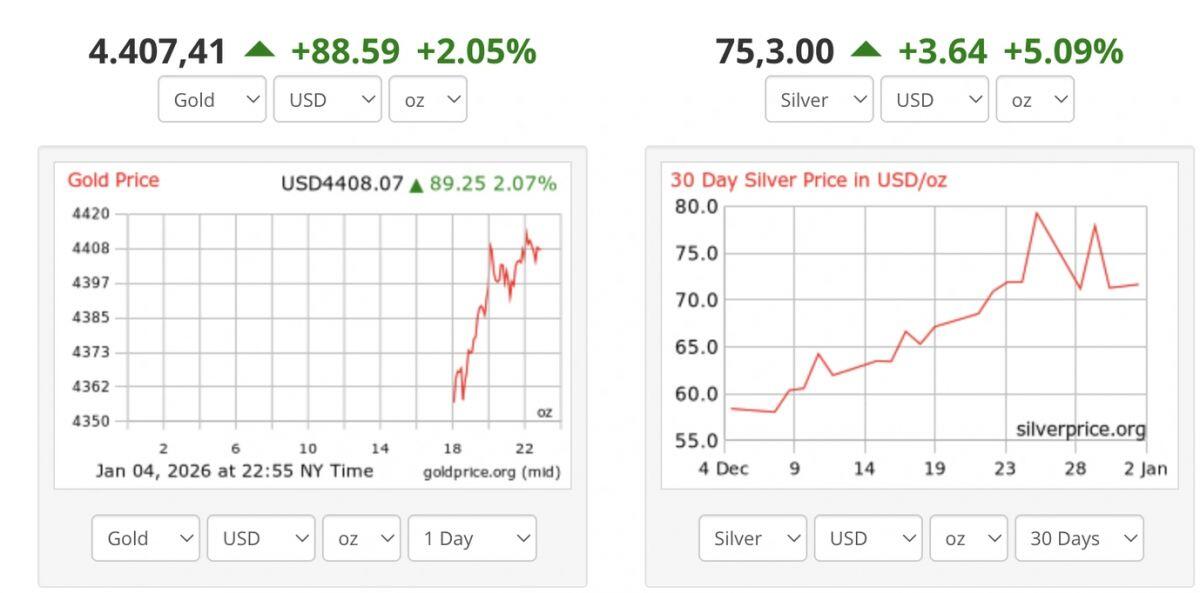Open the Gold metal dropdown above the gold chart
Screen dimensions: 1200x593
[212, 100]
